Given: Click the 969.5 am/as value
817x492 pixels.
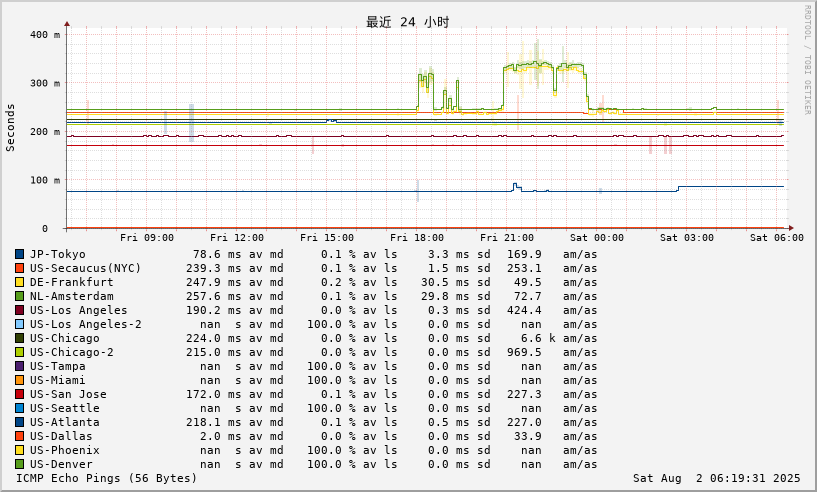Looking at the screenshot, I should coord(524,352).
